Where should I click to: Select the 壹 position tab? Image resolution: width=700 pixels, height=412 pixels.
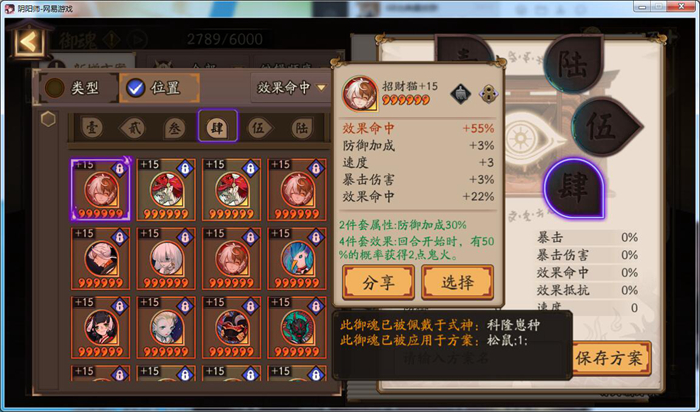tap(92, 128)
